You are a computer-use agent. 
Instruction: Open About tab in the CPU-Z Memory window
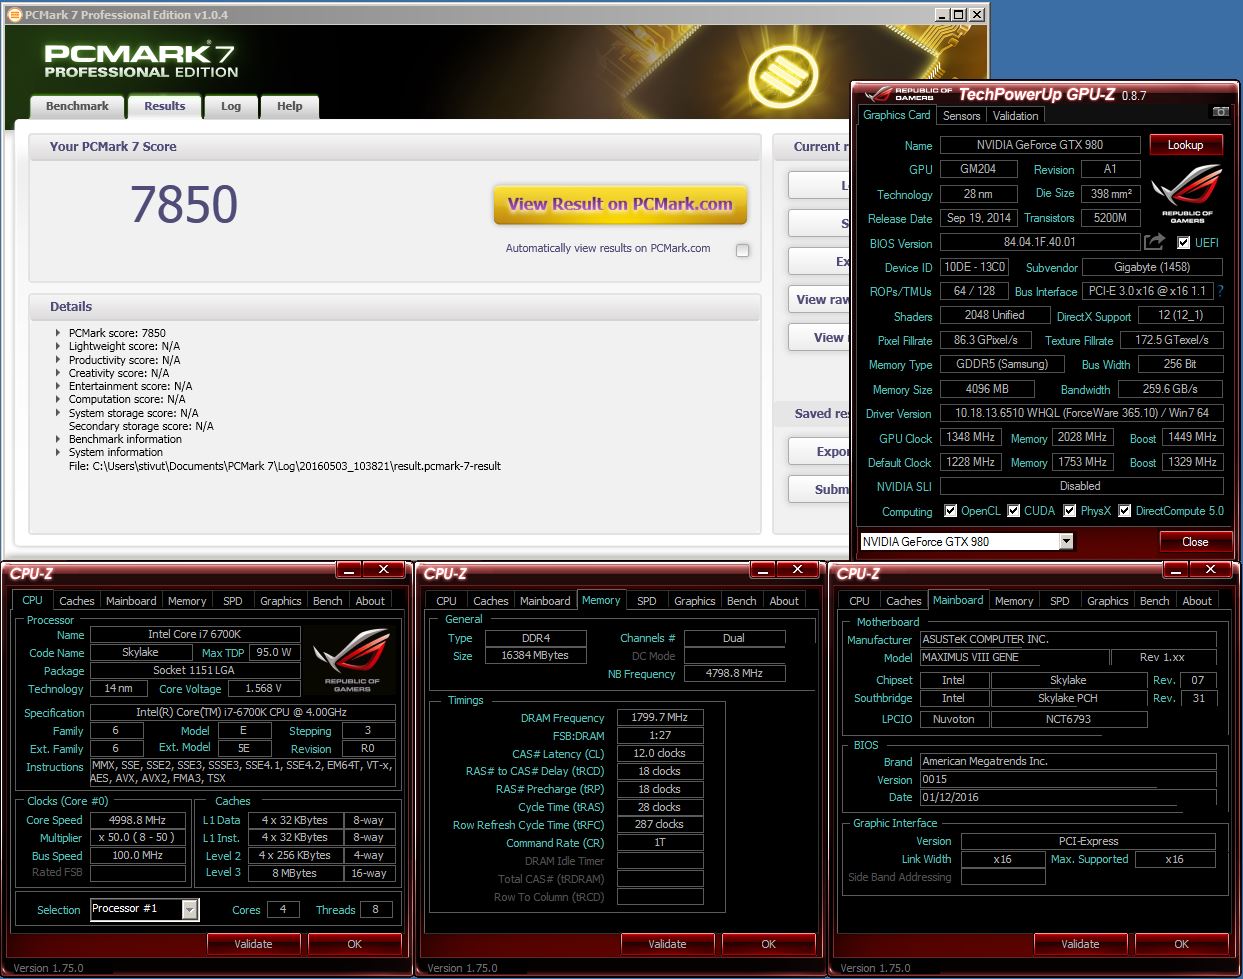[x=784, y=601]
